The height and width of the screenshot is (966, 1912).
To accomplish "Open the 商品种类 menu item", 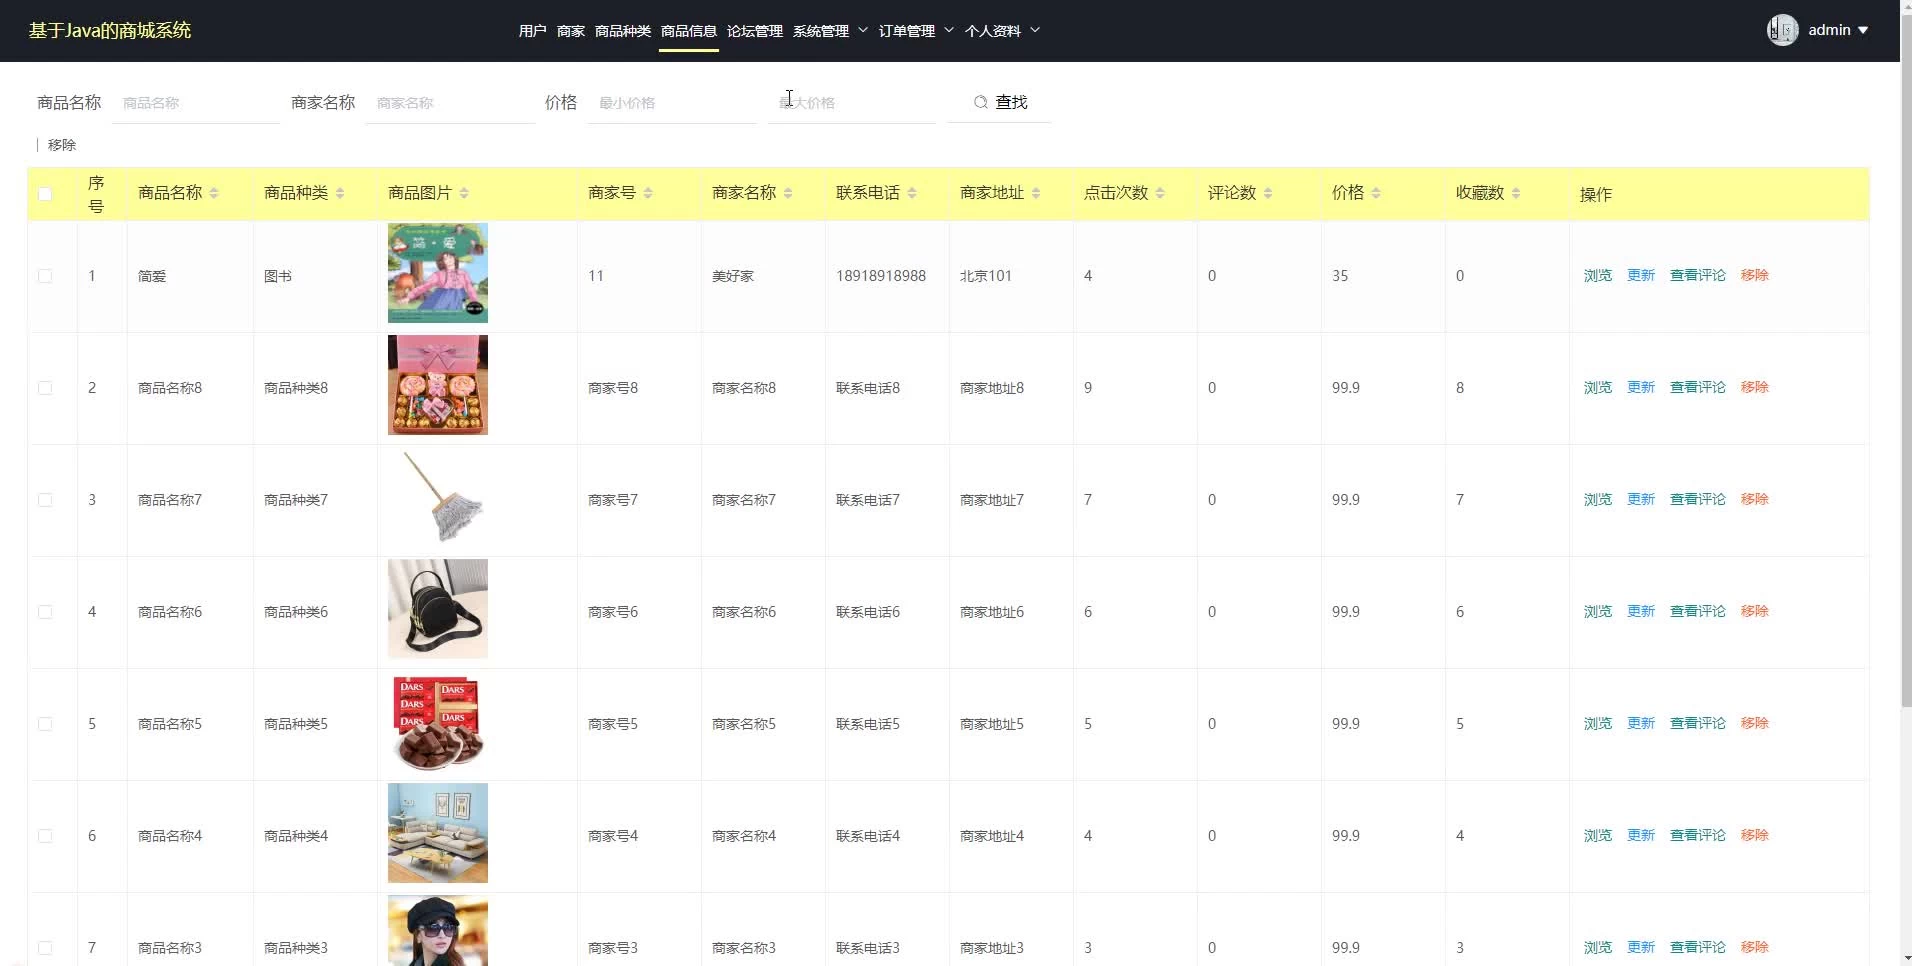I will [x=622, y=31].
